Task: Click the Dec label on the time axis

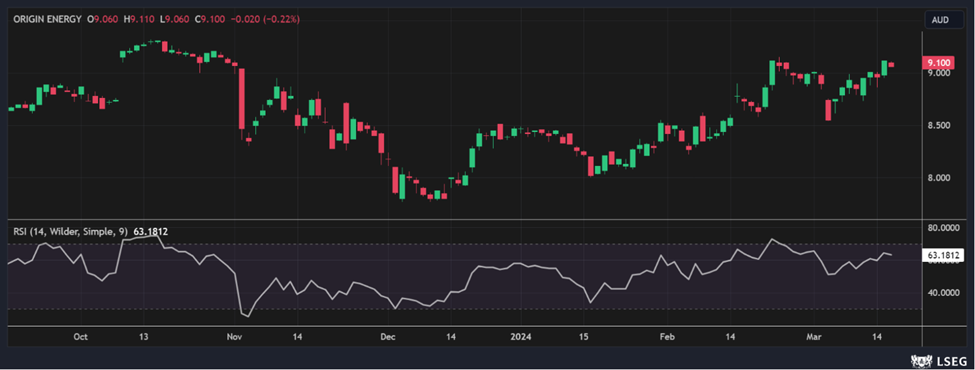Action: 387,337
